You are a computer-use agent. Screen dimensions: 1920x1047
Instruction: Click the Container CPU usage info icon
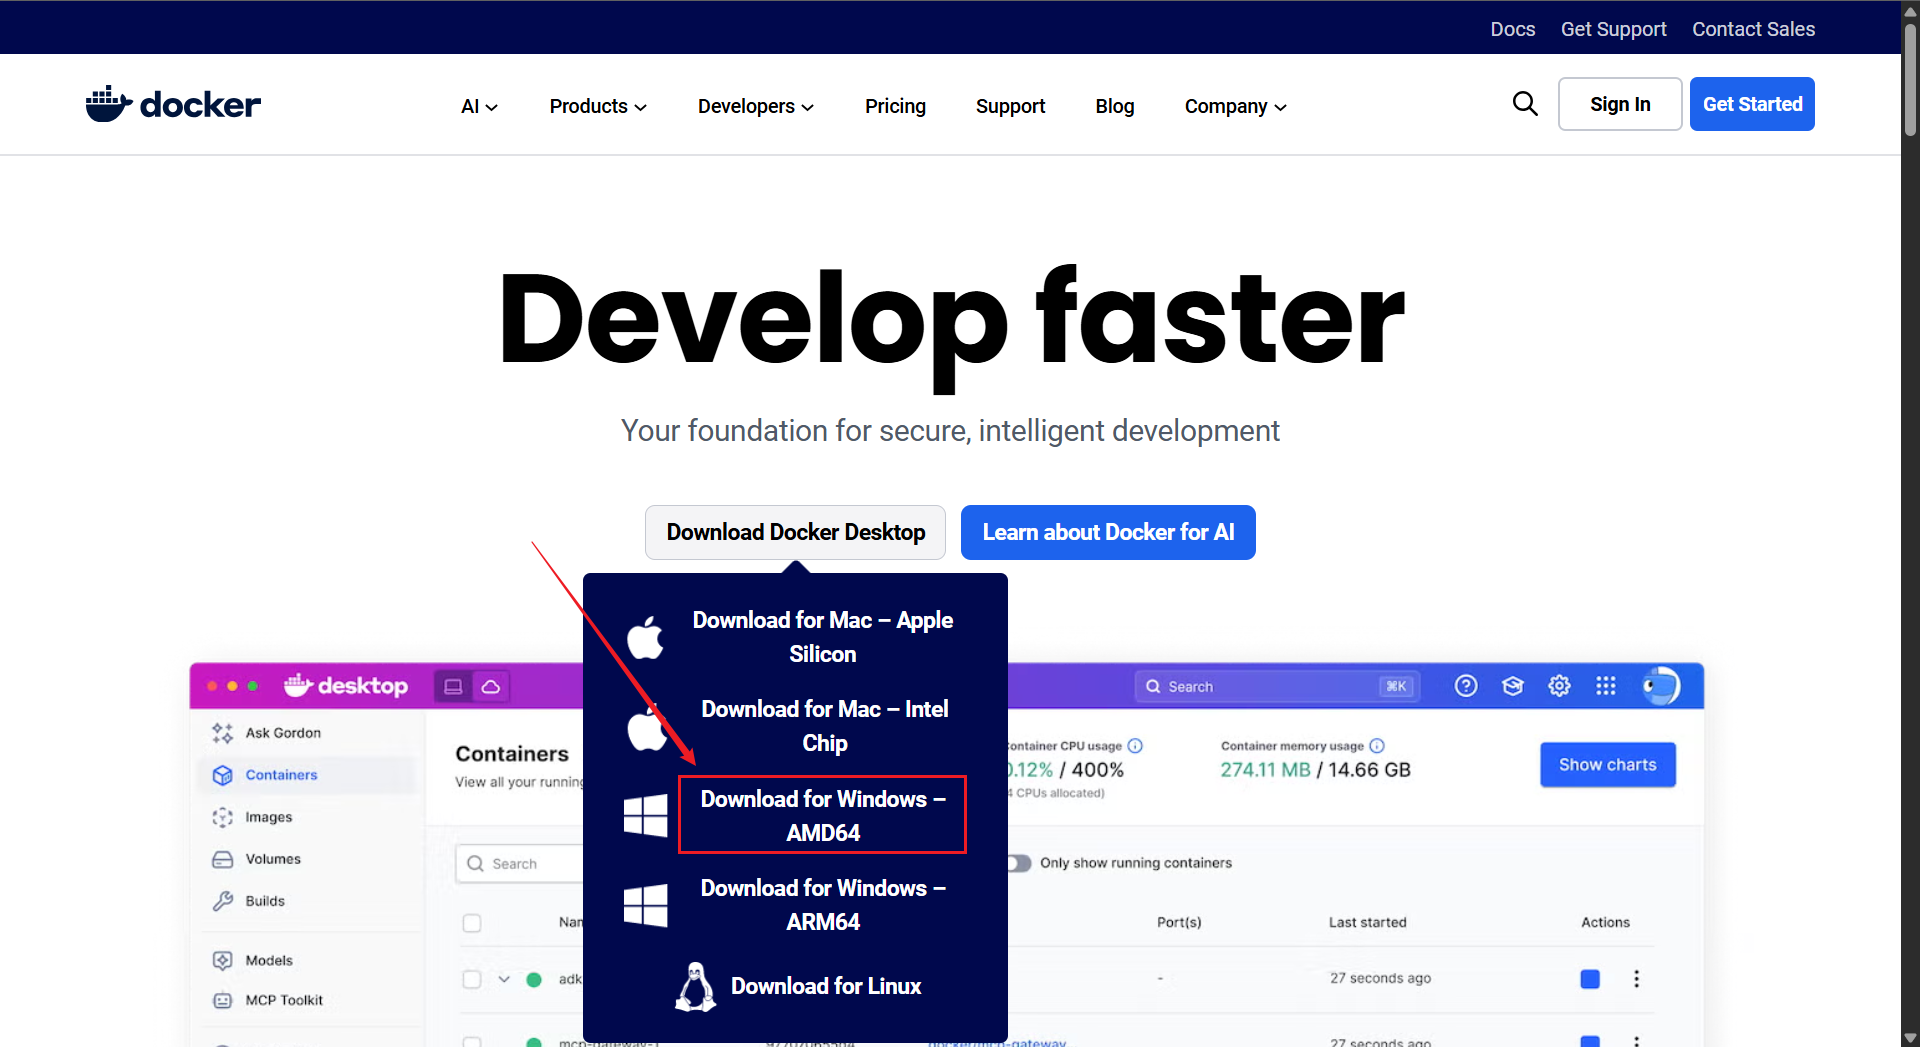1135,746
